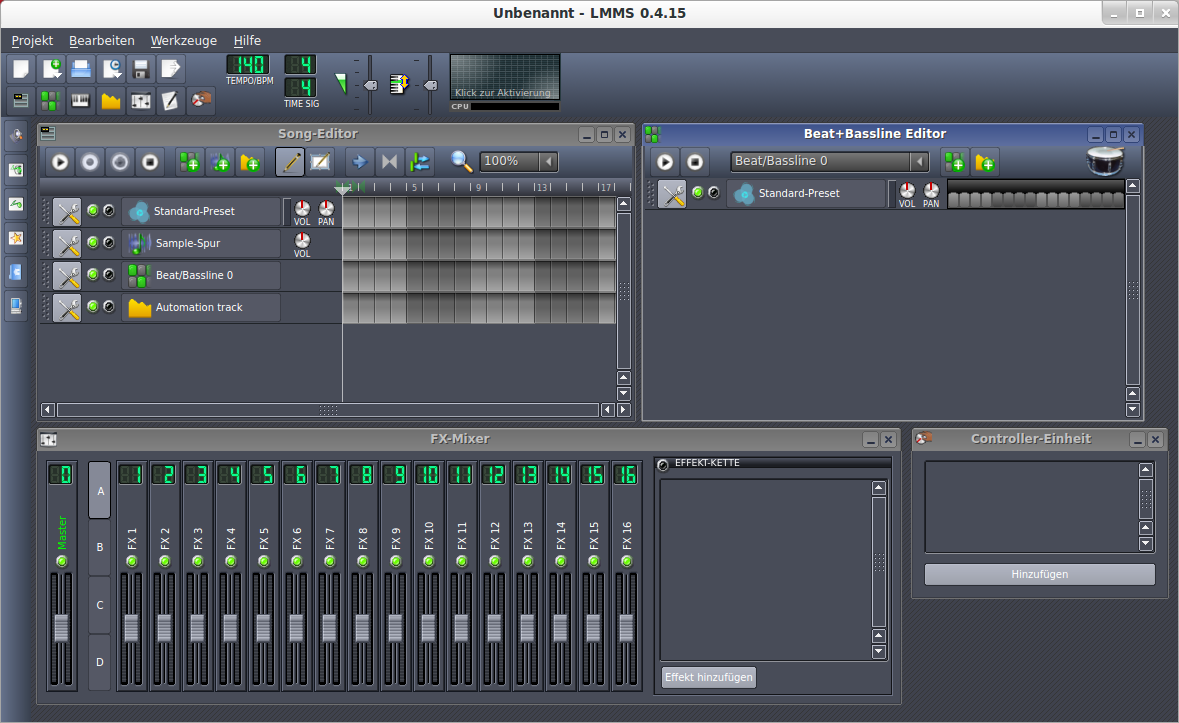The image size is (1179, 723).
Task: Open the wrench menu of the Standard-Preset track
Action: [66, 211]
